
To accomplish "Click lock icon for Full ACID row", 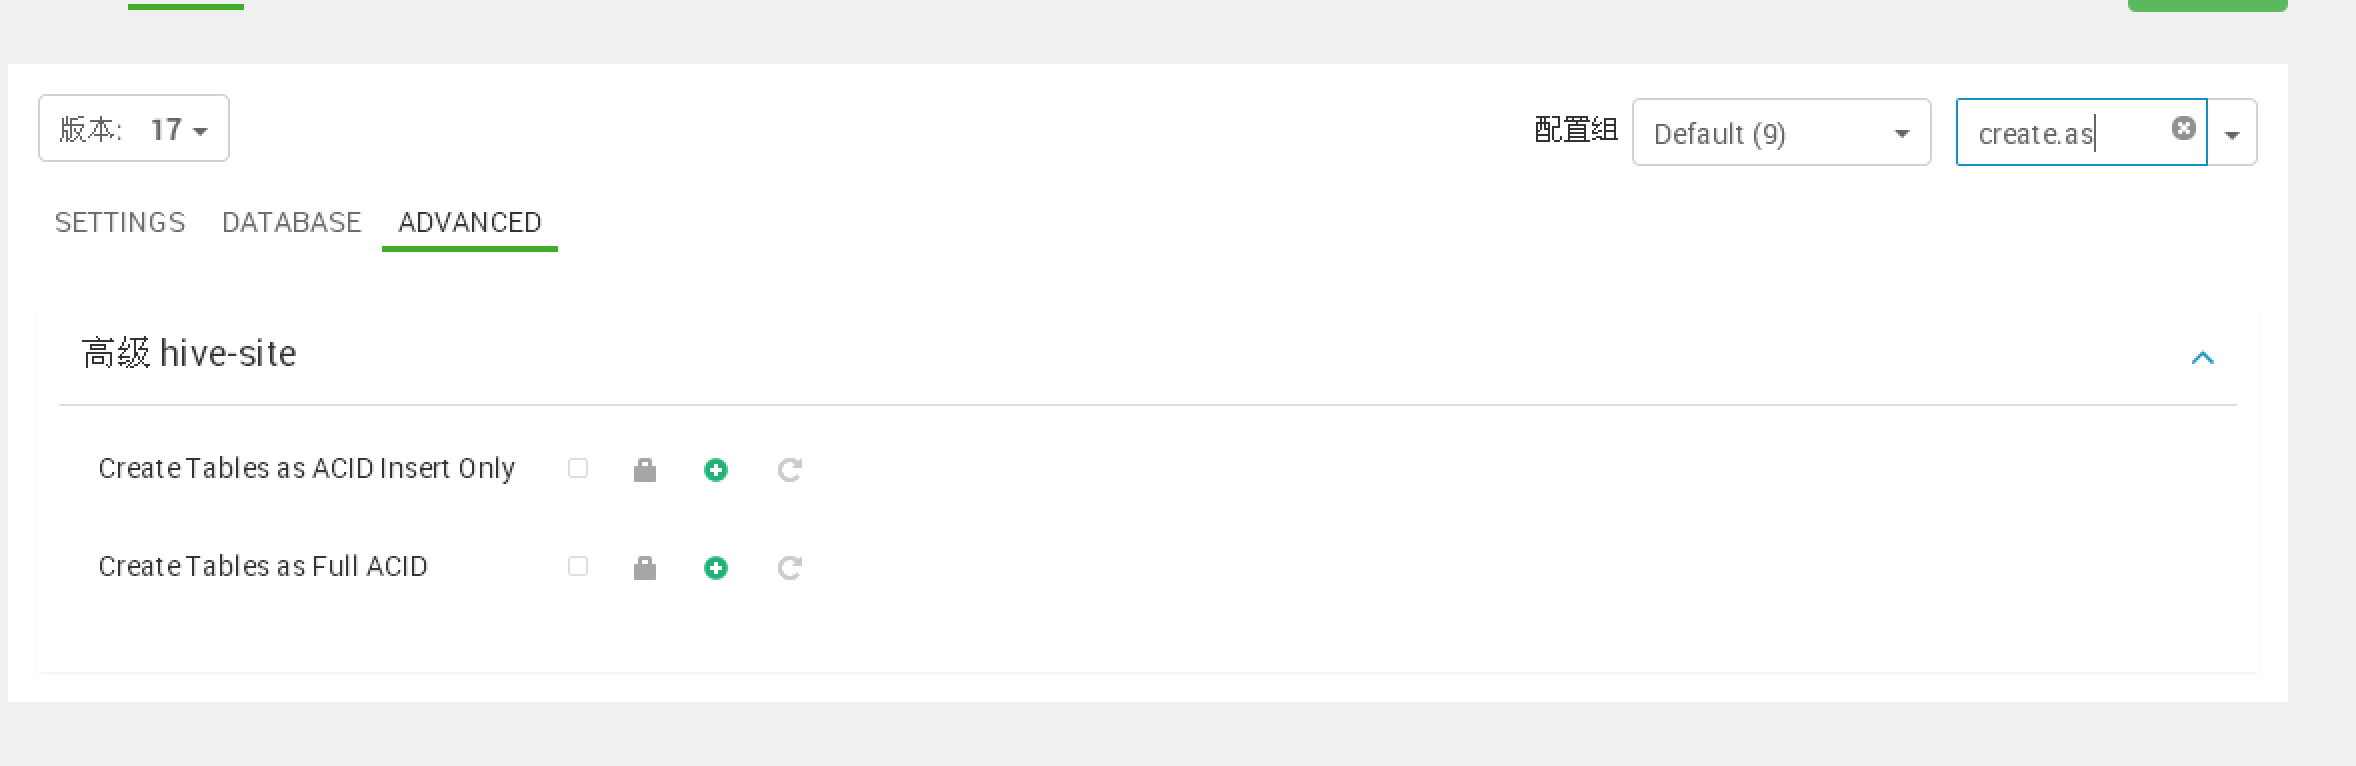I will 645,568.
